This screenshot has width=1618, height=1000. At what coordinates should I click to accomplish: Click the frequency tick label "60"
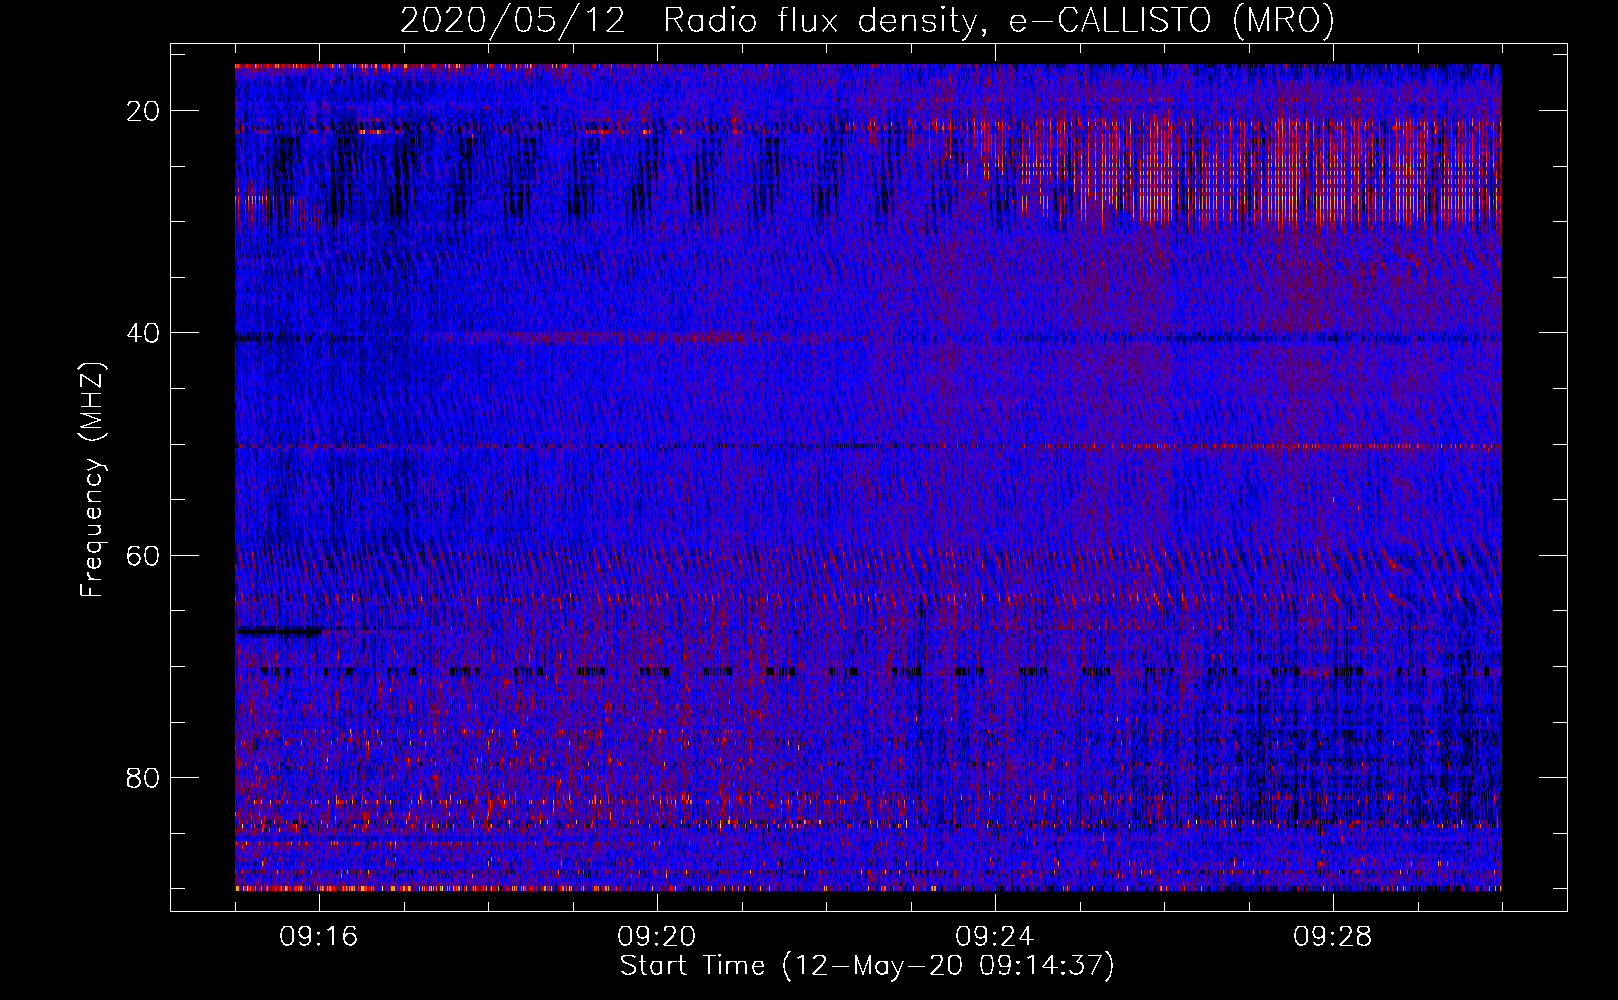pyautogui.click(x=144, y=555)
